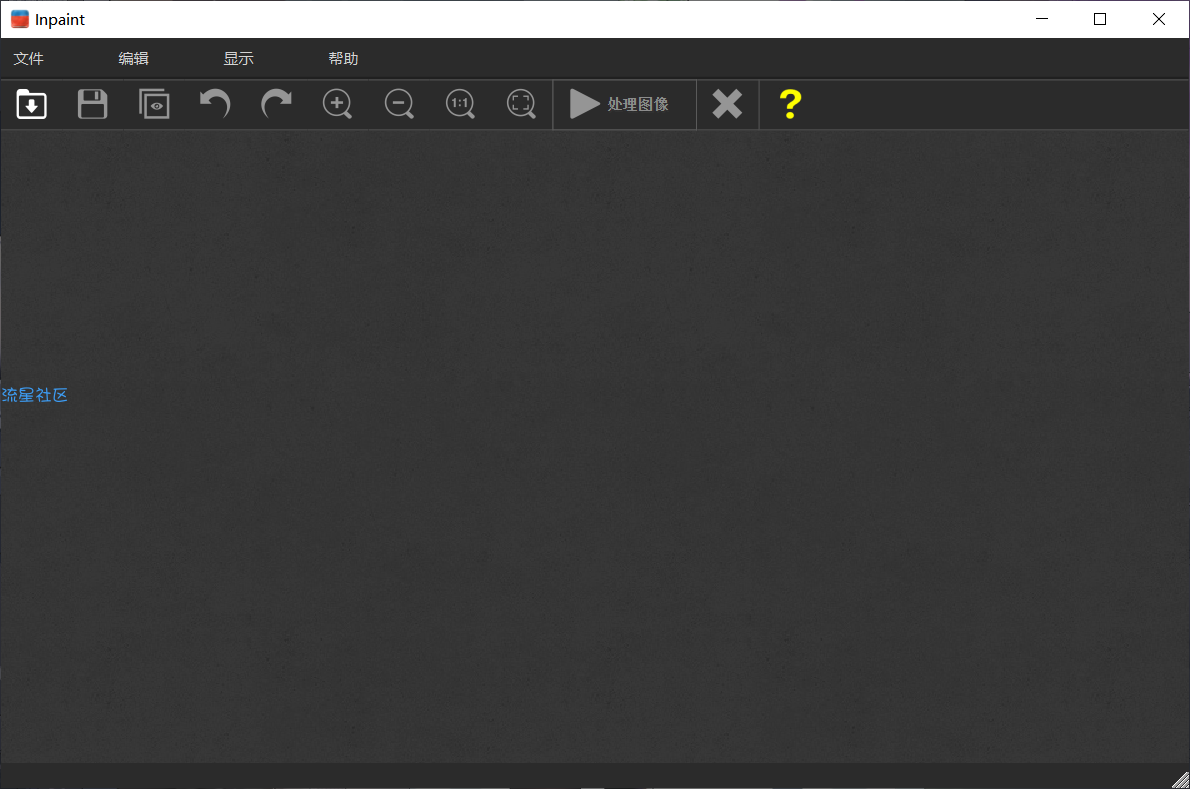Click the X cancel icon in the toolbar
Image resolution: width=1190 pixels, height=789 pixels.
pos(727,104)
